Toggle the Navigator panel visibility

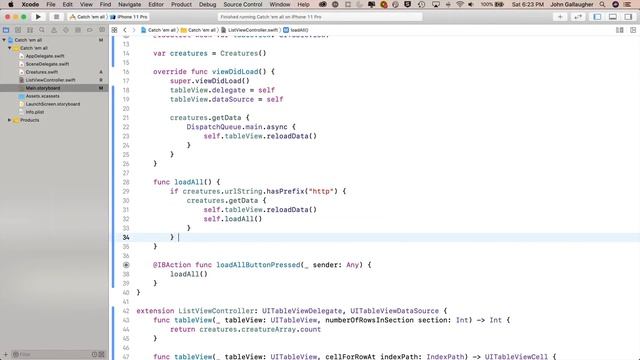(x=597, y=17)
